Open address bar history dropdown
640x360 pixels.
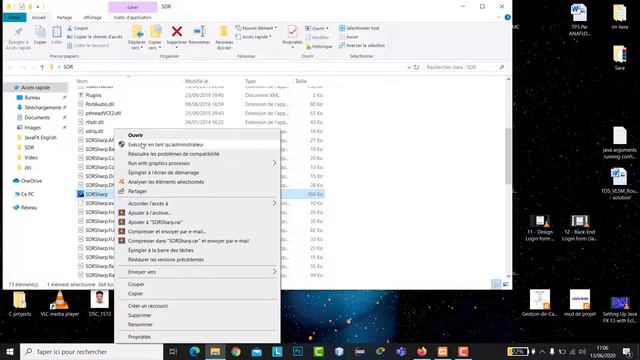pos(409,67)
